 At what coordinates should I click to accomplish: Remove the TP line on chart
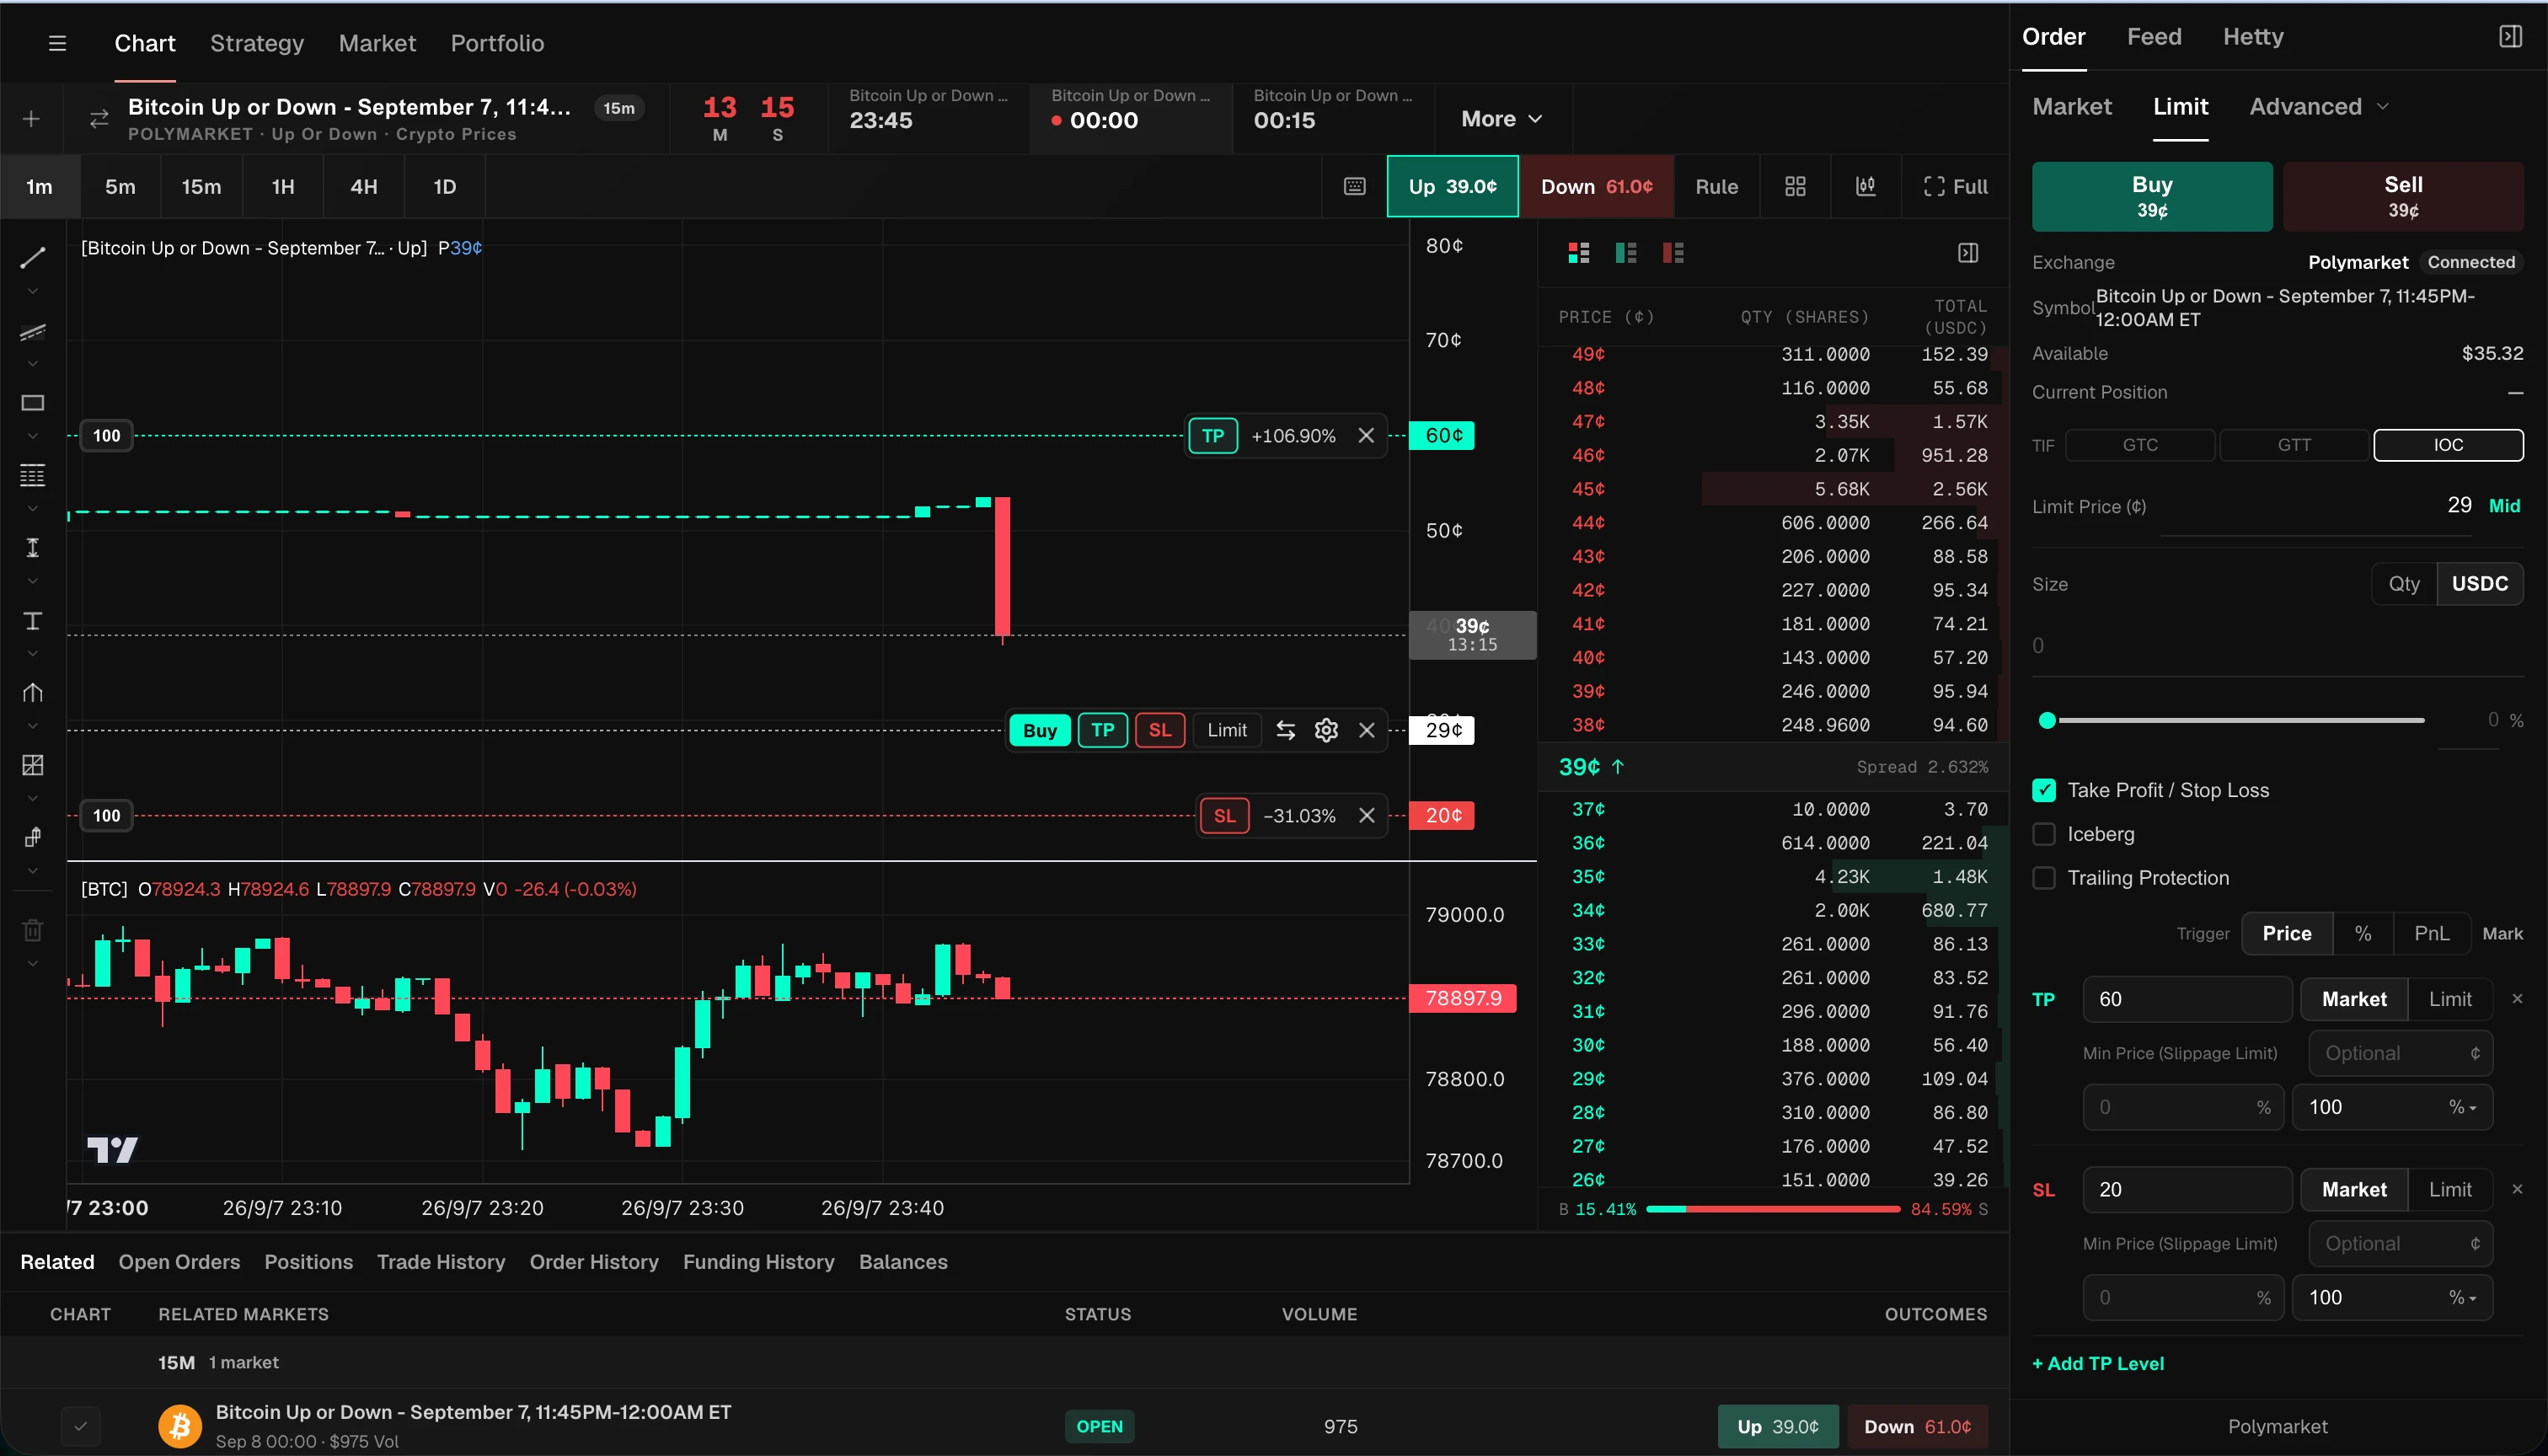click(x=1366, y=435)
